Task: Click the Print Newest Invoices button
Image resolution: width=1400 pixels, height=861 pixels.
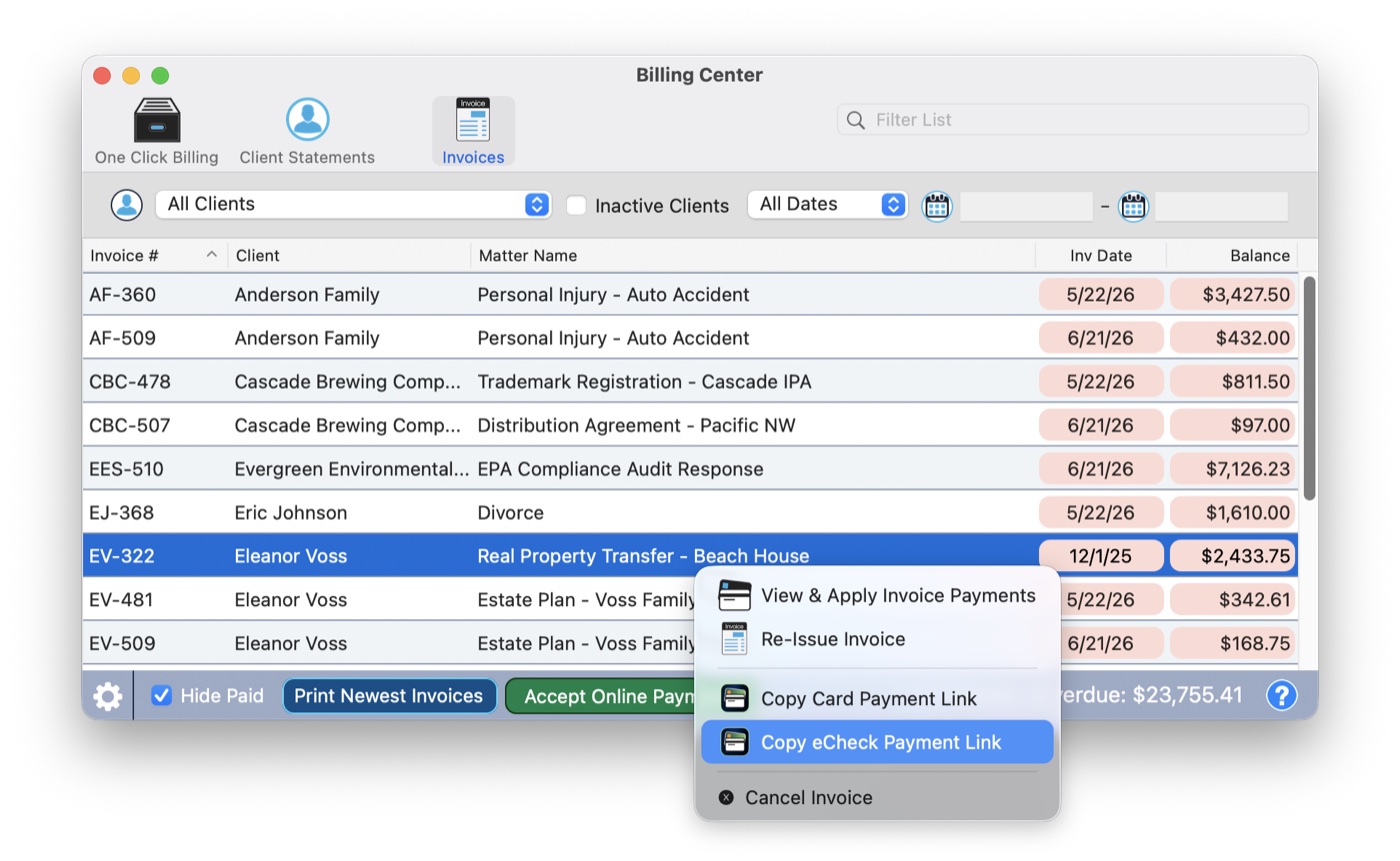Action: point(389,696)
